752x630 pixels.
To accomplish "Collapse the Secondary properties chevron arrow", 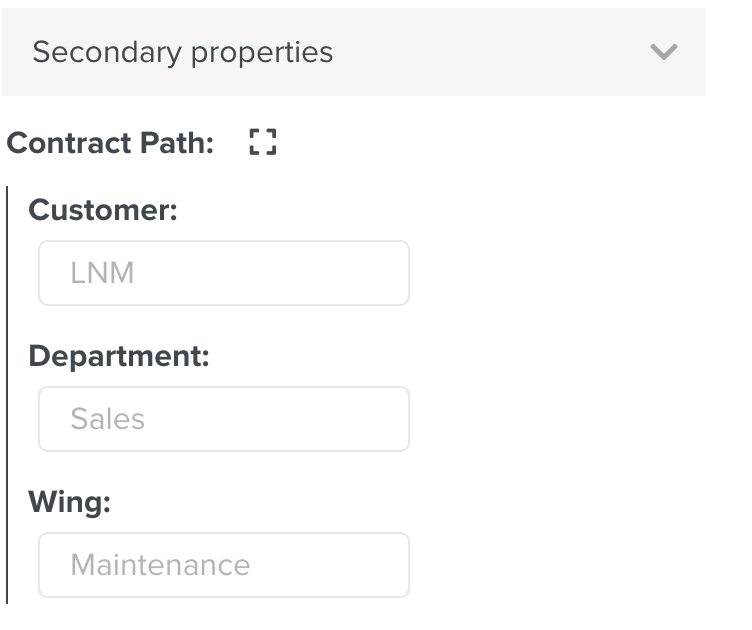I will click(x=664, y=52).
